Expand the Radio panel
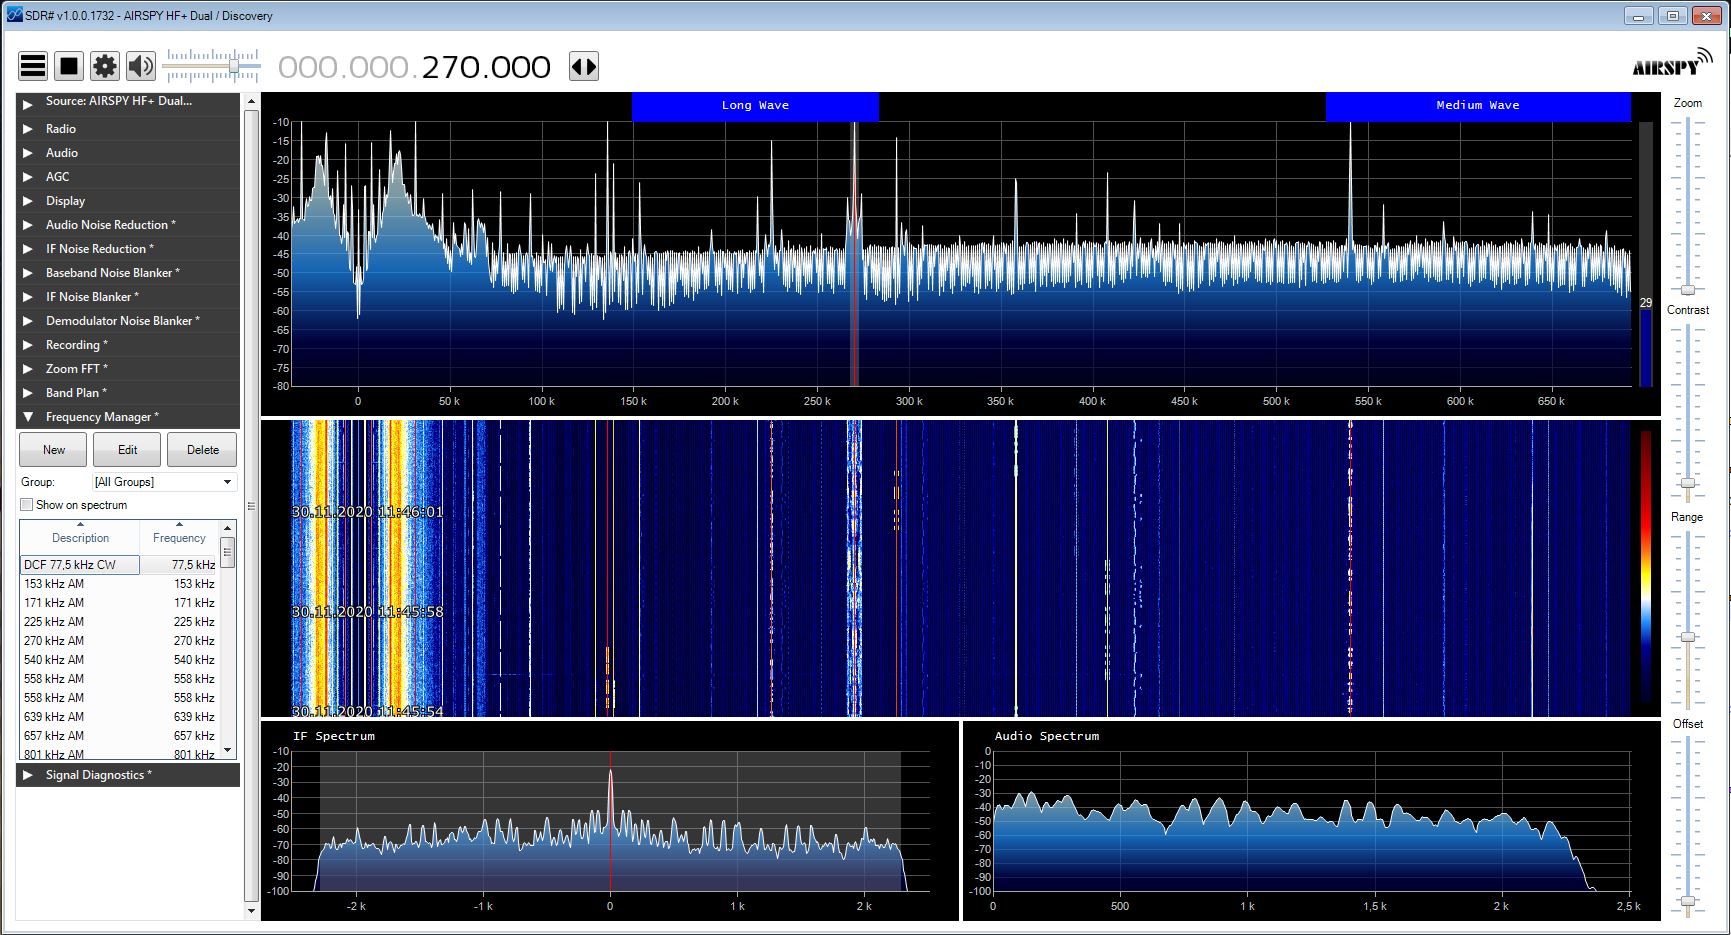1731x935 pixels. coord(128,129)
